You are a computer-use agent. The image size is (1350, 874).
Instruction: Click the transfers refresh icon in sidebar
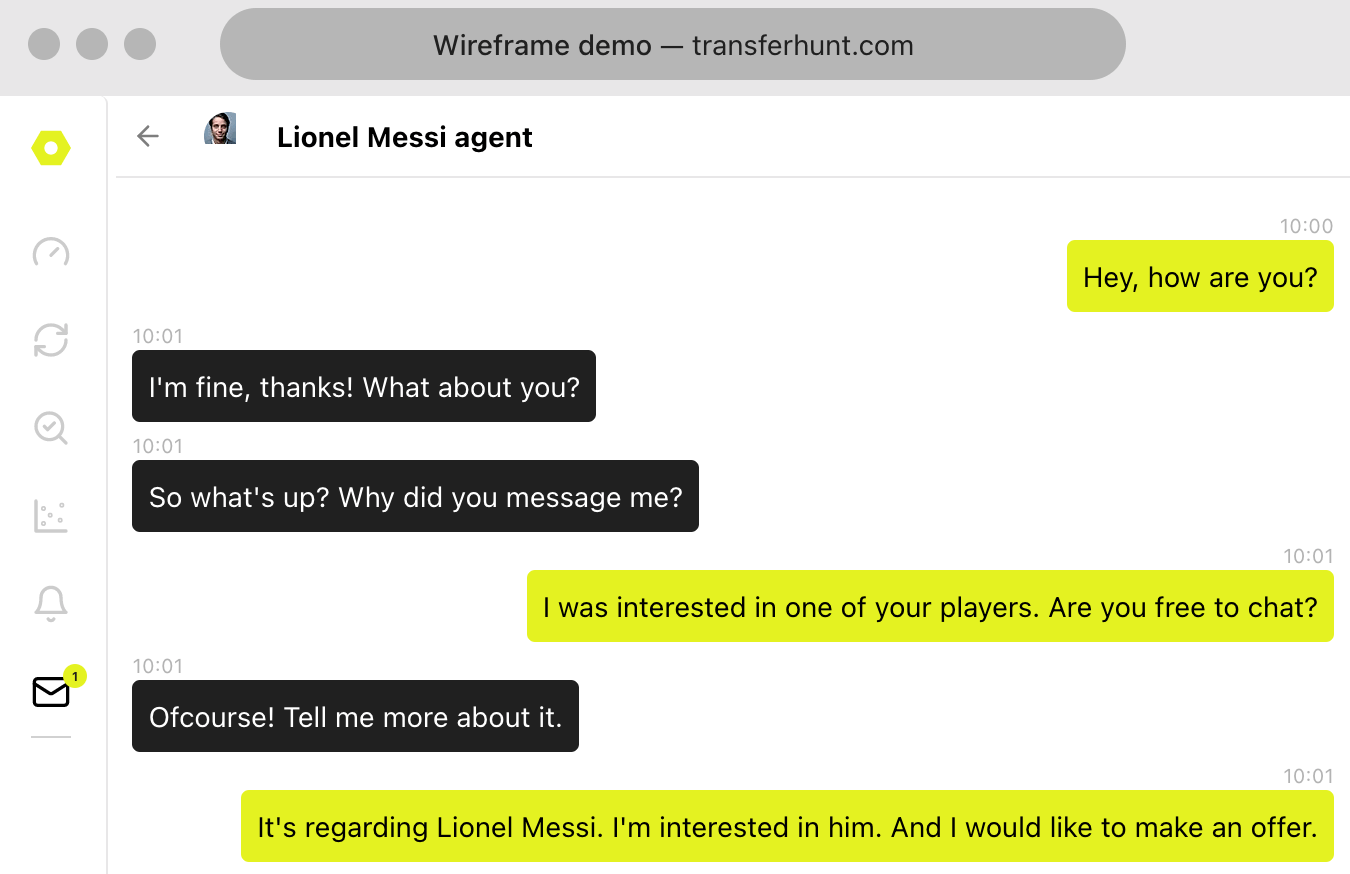coord(51,341)
